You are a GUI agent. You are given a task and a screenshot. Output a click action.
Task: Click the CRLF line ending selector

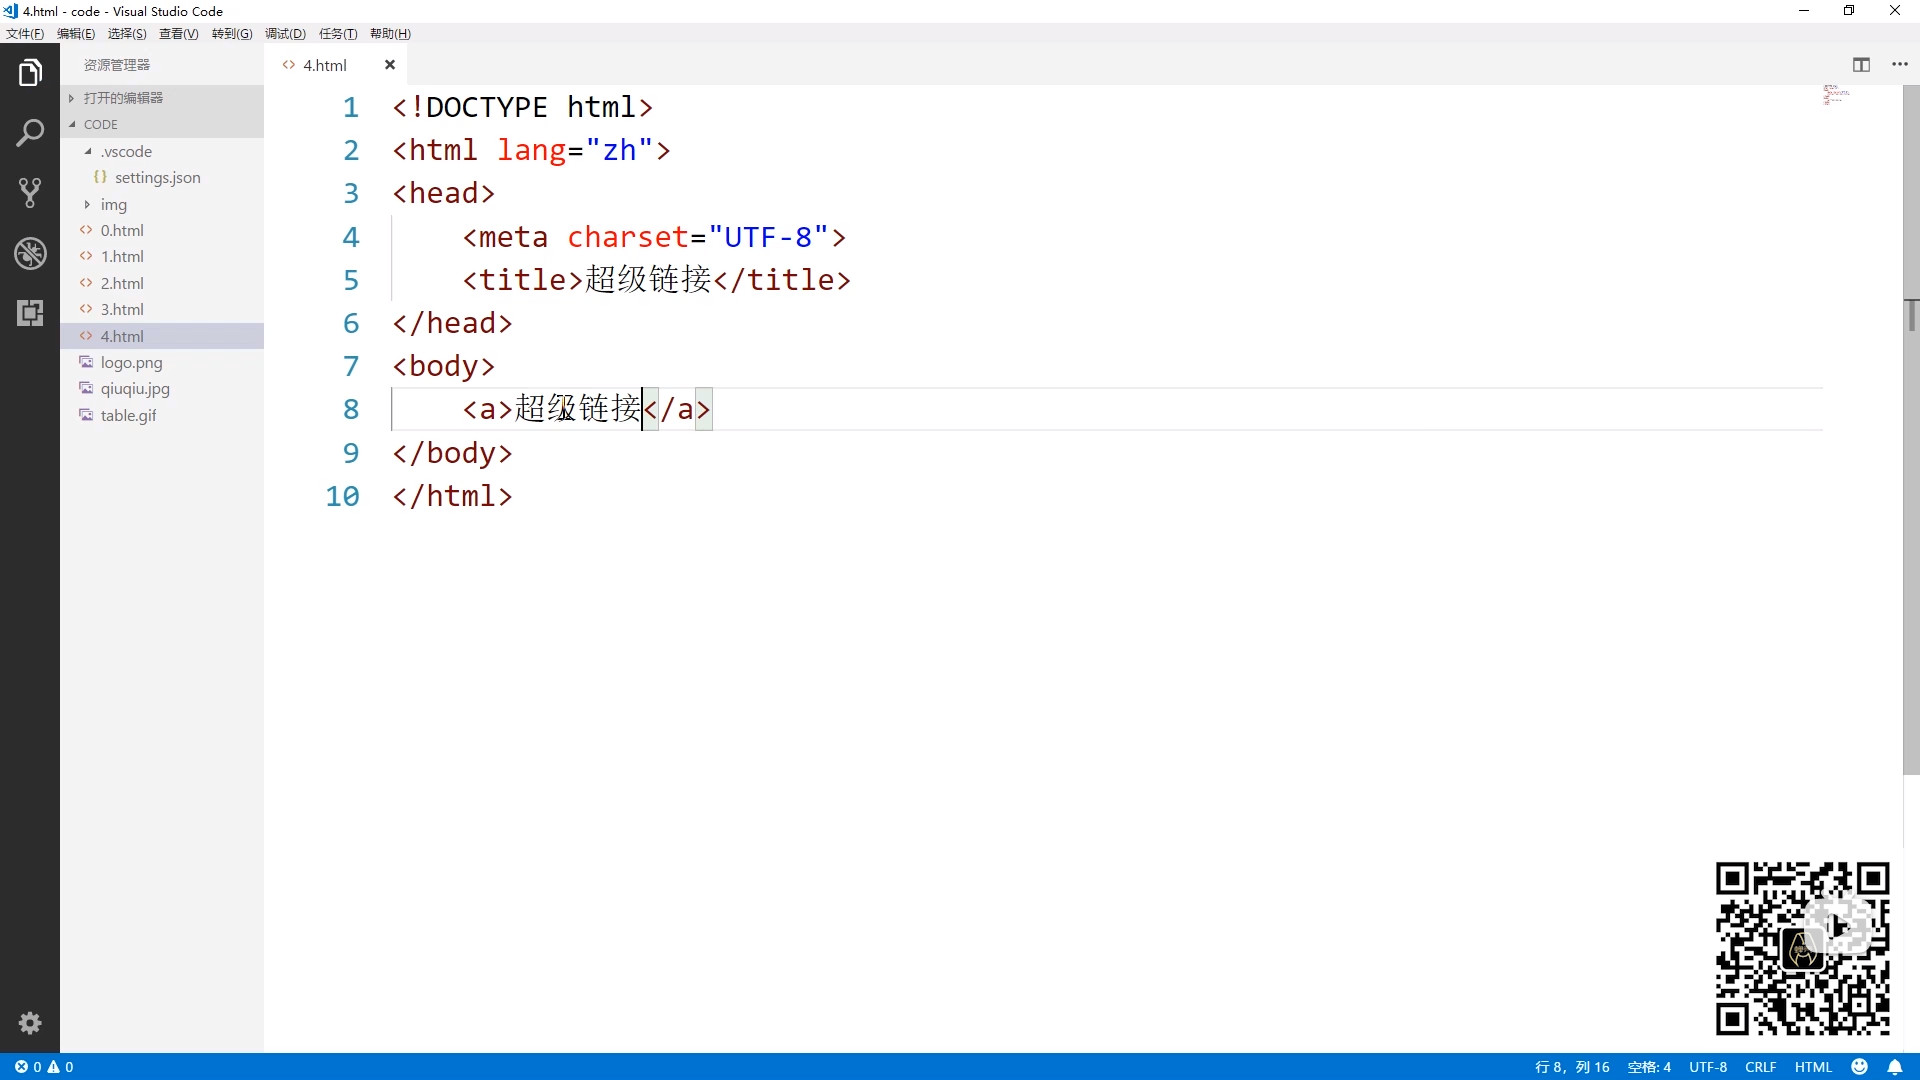click(1760, 1067)
